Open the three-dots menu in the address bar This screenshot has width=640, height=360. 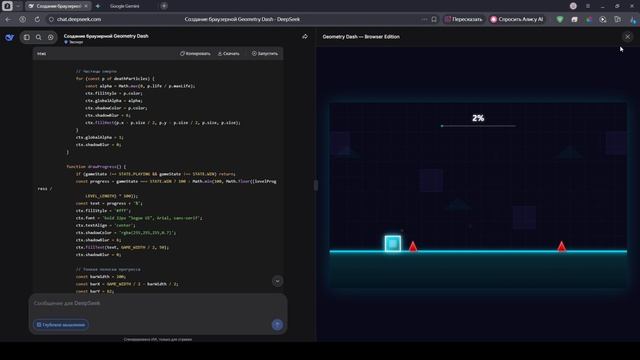tap(424, 19)
